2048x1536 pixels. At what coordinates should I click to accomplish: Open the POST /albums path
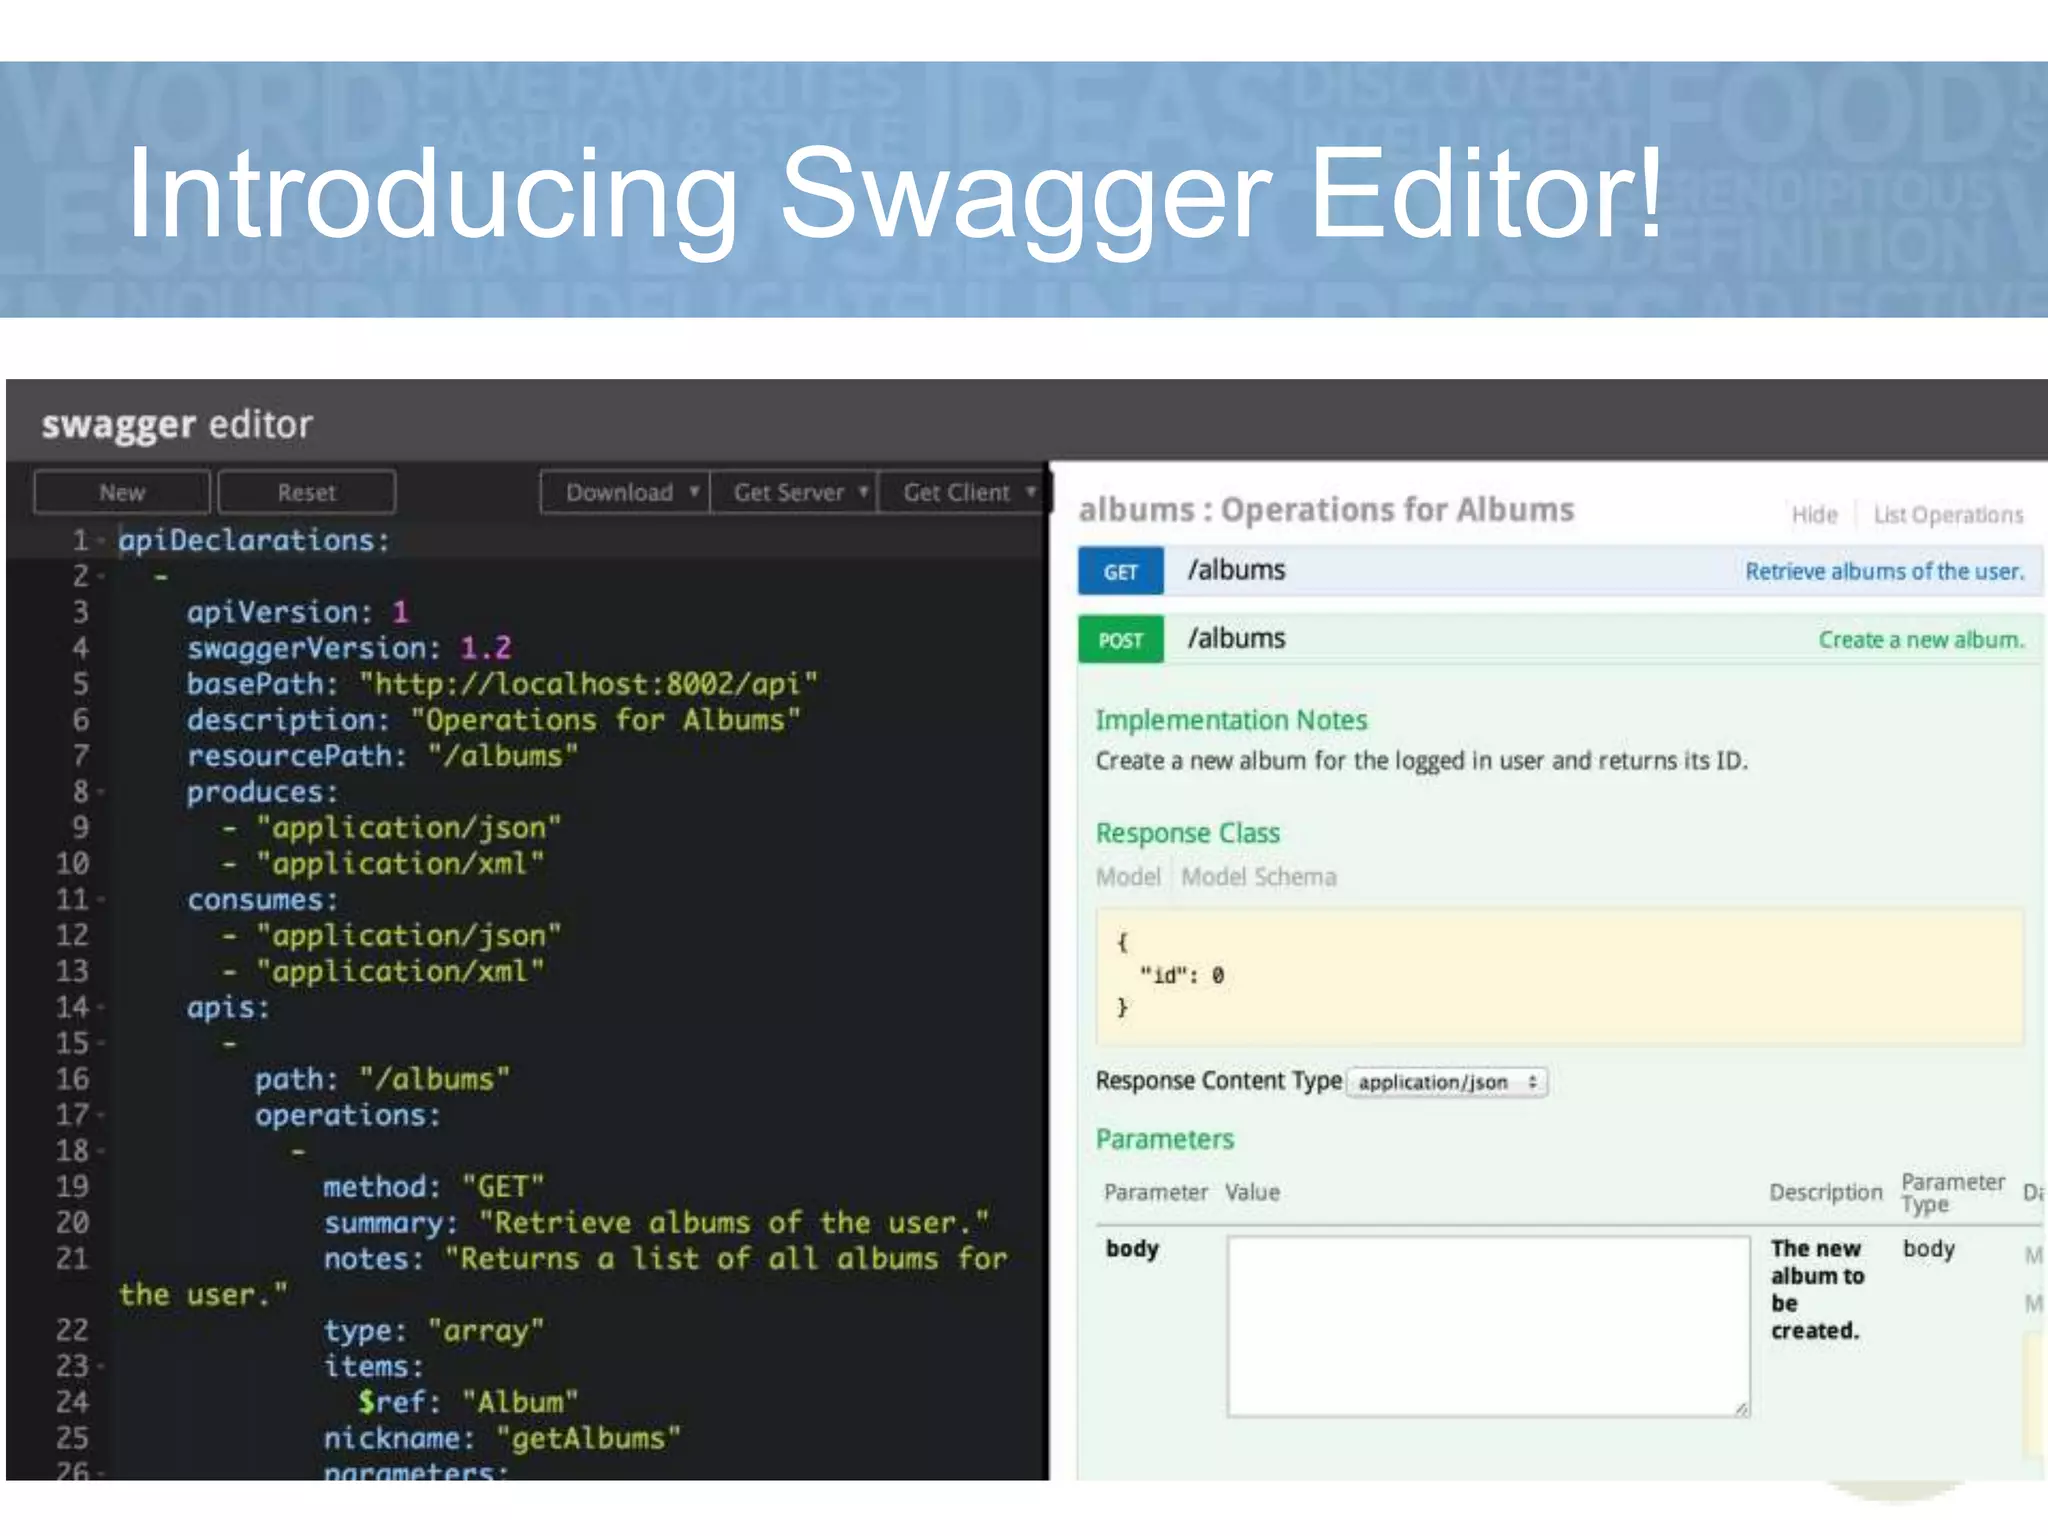point(1236,638)
